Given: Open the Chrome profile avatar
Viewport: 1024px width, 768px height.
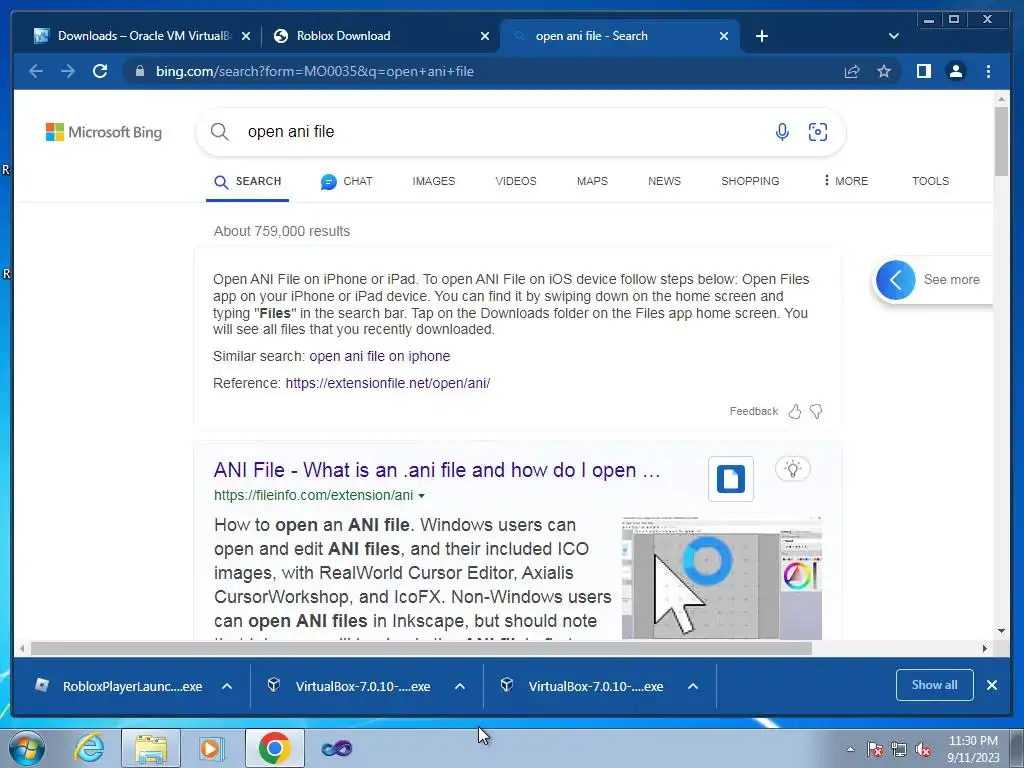Looking at the screenshot, I should pyautogui.click(x=955, y=71).
